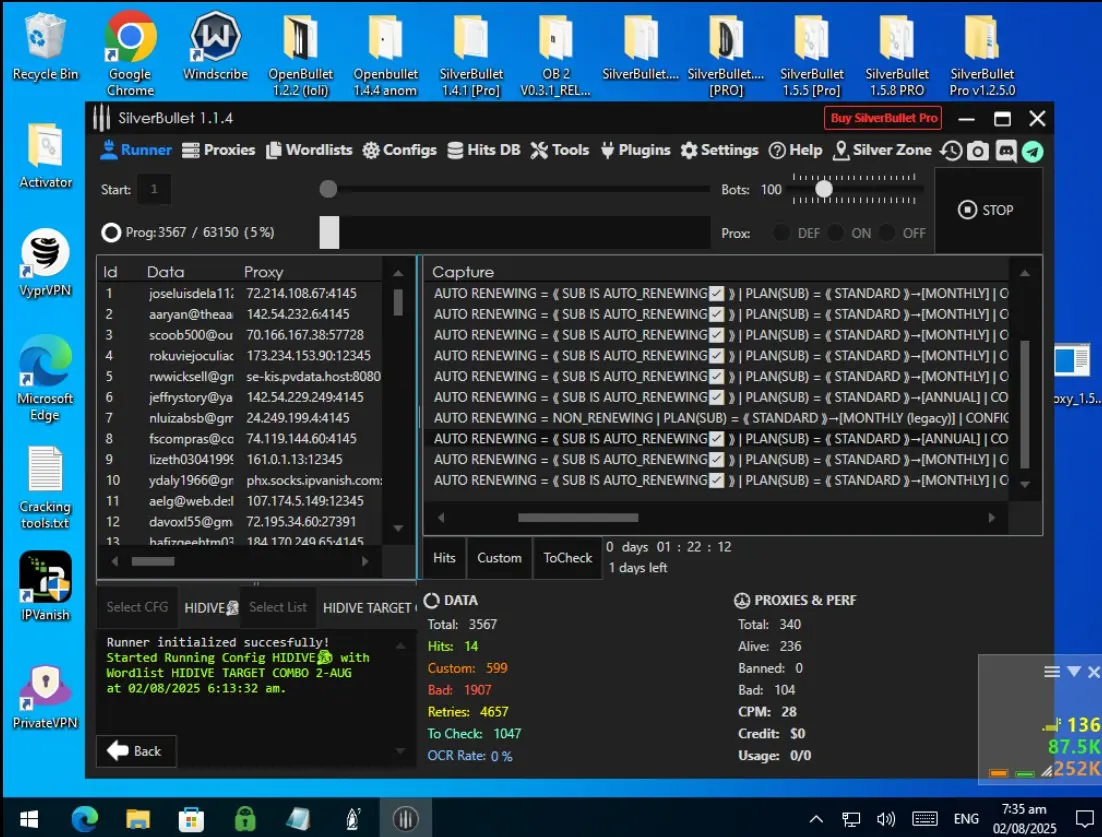The image size is (1102, 837).
Task: Click the Prog progress bar
Action: click(515, 233)
